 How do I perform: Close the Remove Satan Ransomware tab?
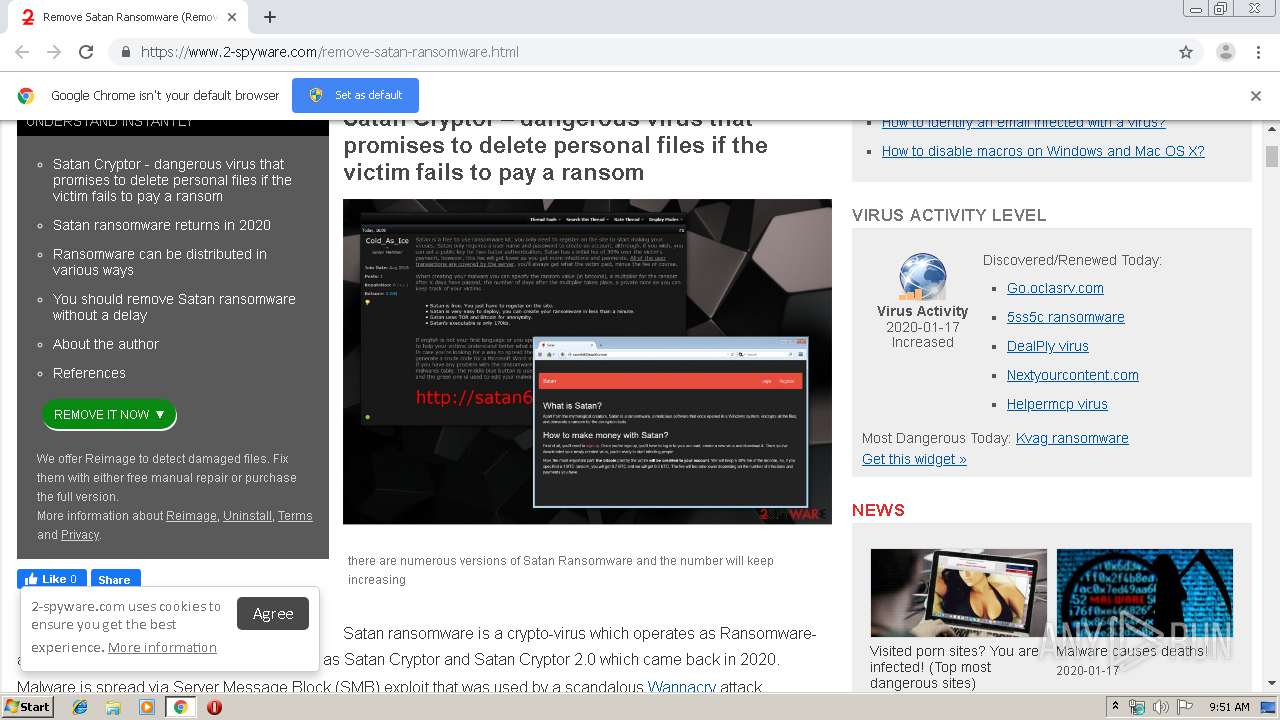pyautogui.click(x=232, y=17)
